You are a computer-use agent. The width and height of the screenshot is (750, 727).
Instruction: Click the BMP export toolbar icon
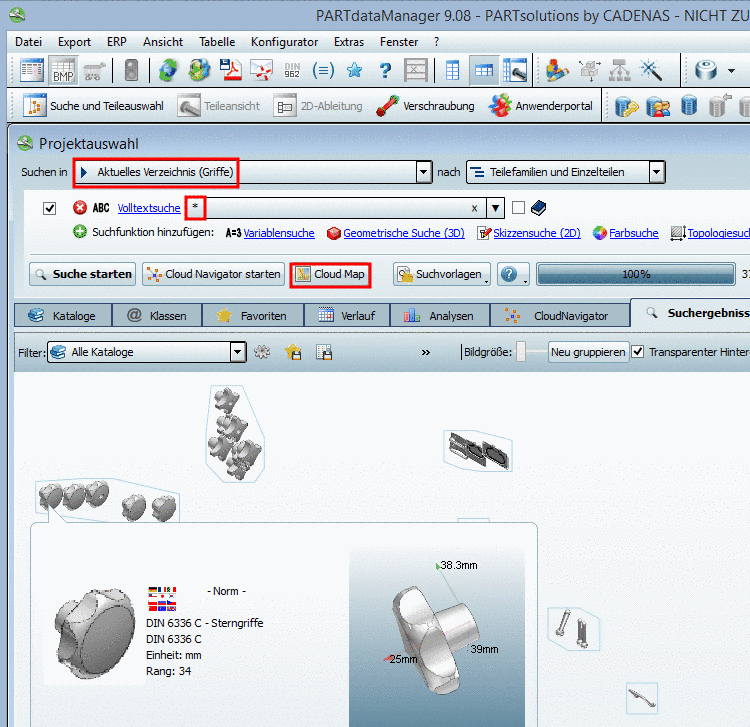point(63,71)
